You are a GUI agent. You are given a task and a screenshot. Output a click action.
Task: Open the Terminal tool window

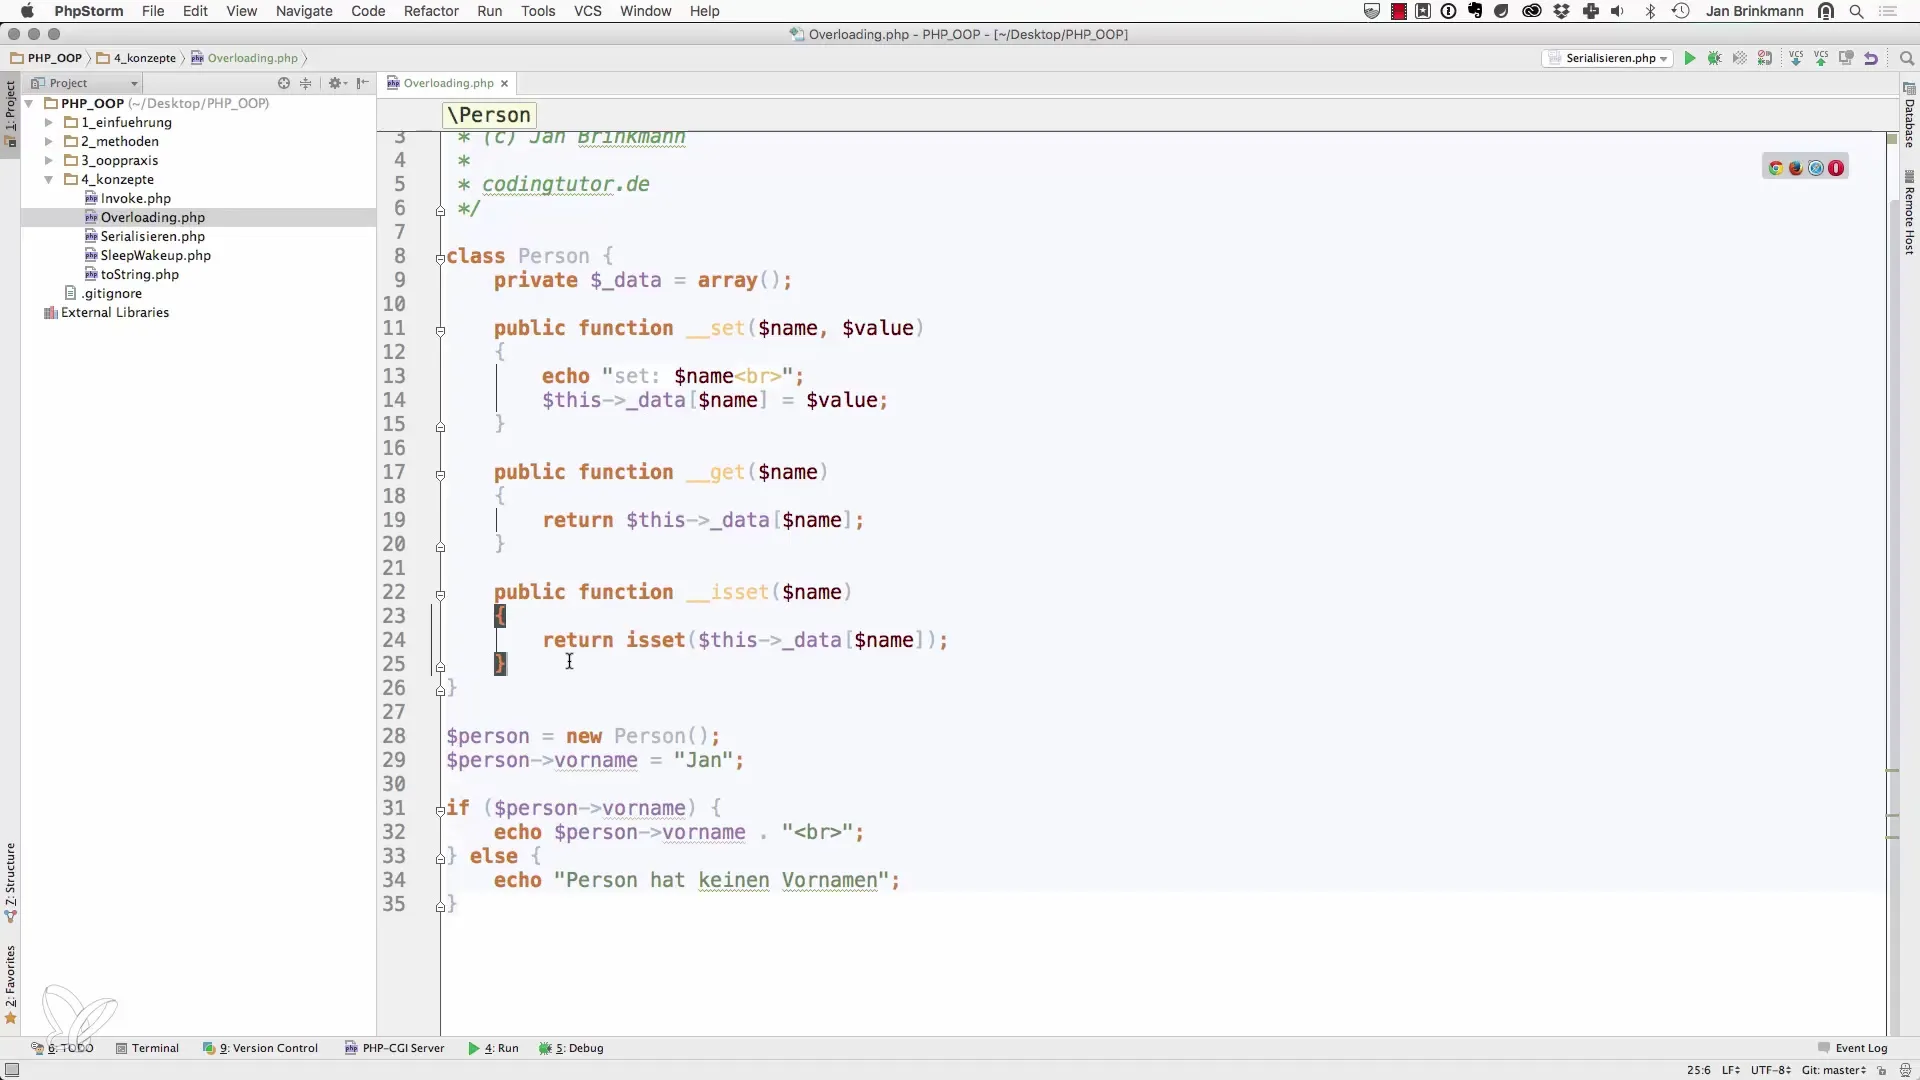coord(147,1048)
